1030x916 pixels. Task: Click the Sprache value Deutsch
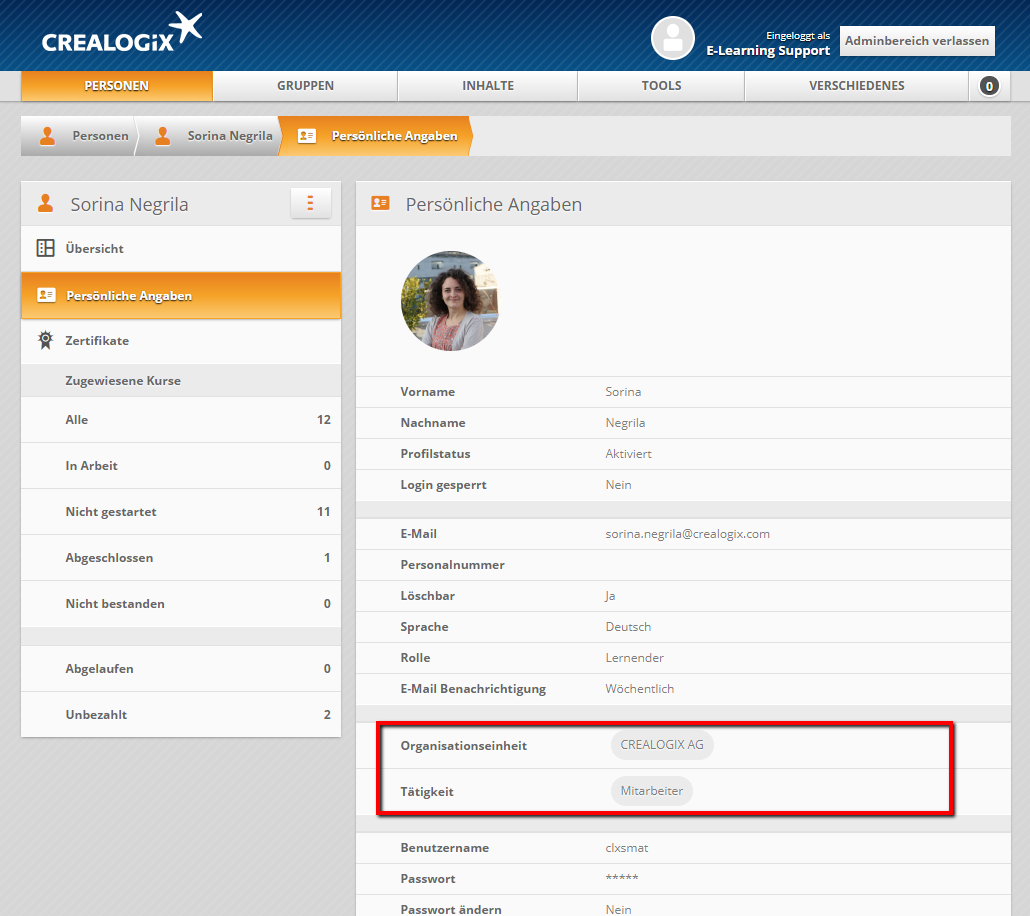[628, 627]
